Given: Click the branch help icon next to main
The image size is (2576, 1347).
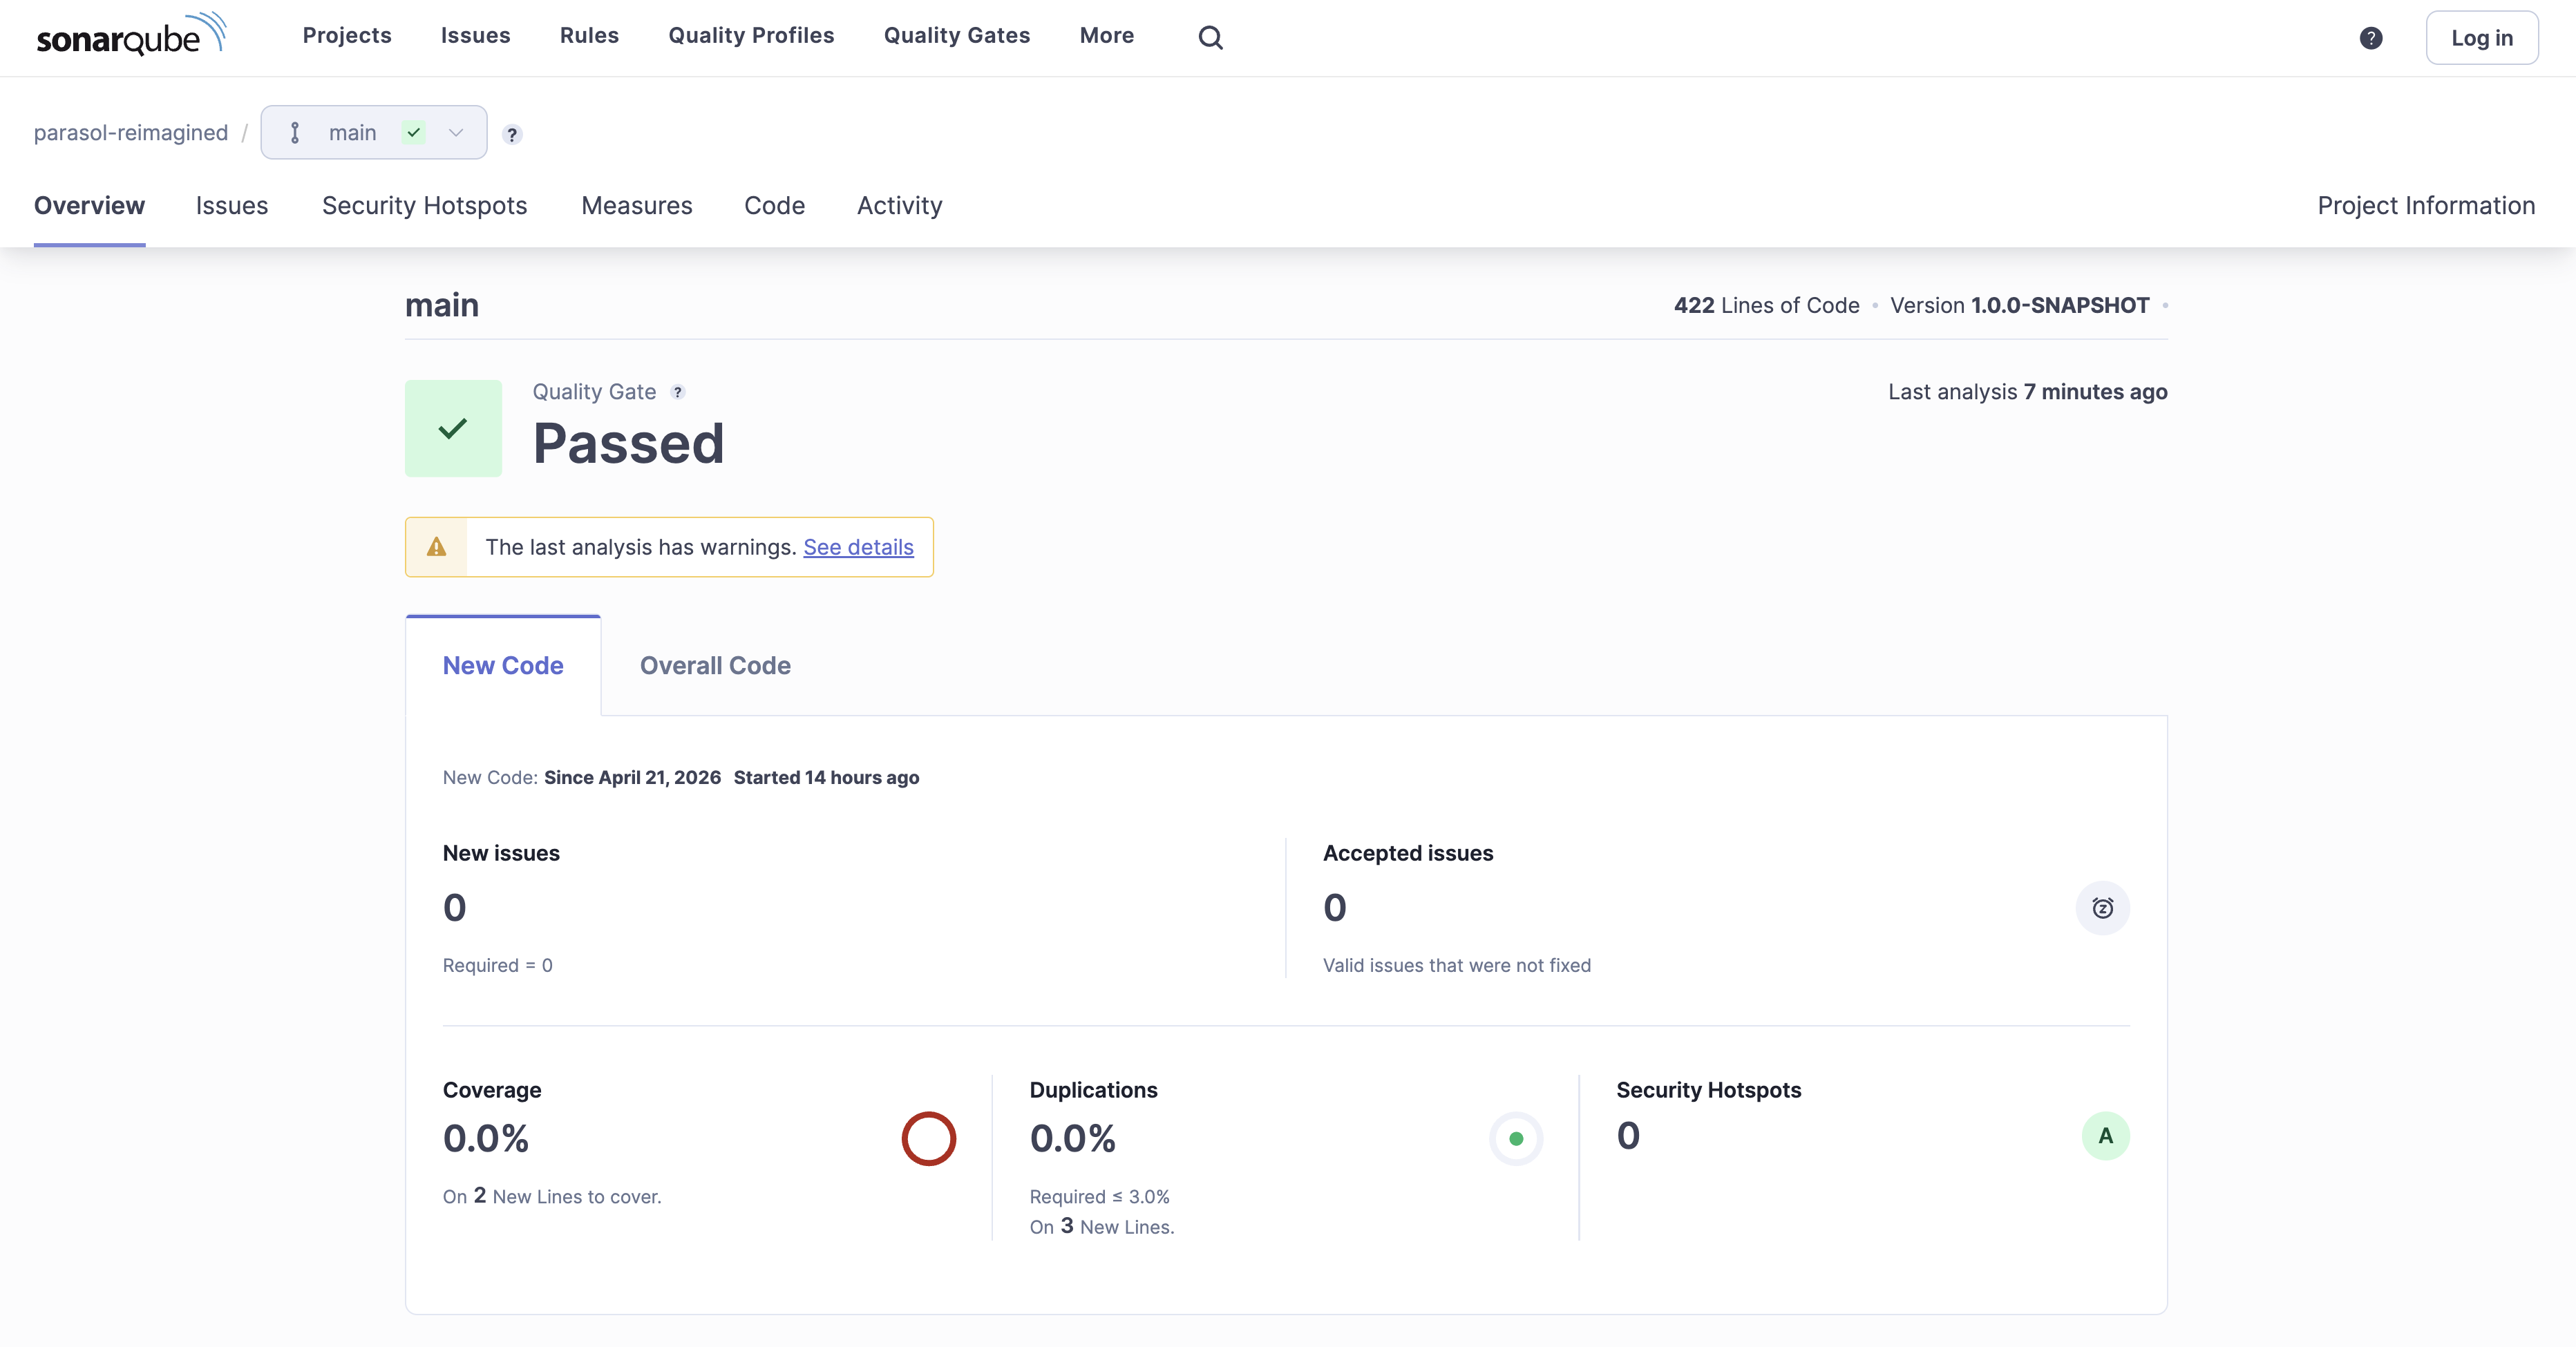Looking at the screenshot, I should 512,134.
